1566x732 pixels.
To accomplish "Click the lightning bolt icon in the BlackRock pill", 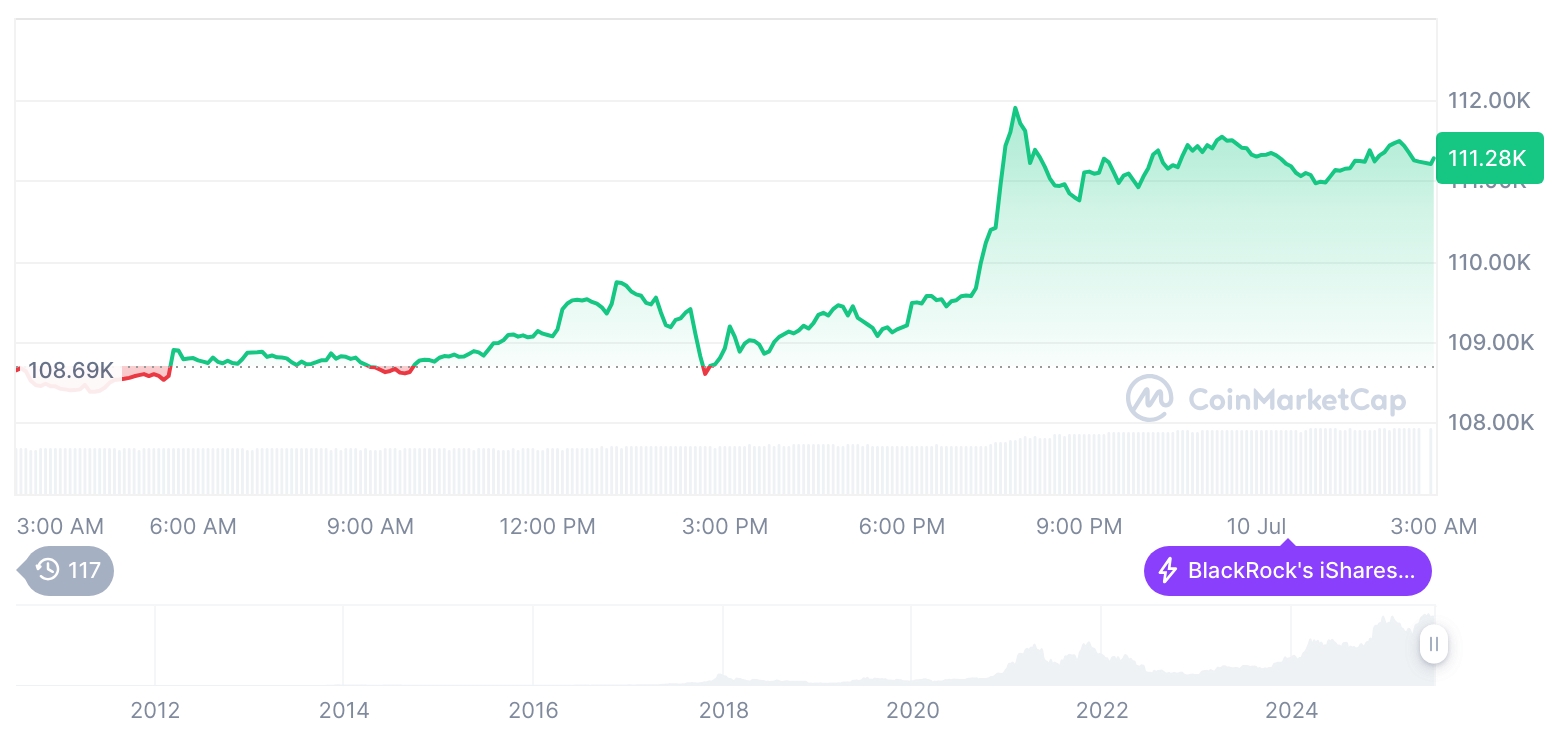I will click(x=1167, y=572).
